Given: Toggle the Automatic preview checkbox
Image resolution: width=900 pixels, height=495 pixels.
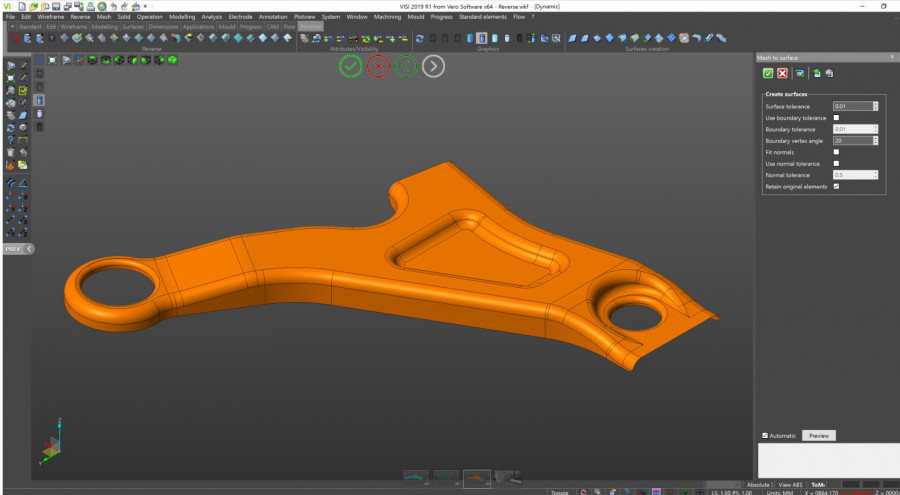Looking at the screenshot, I should tap(765, 436).
